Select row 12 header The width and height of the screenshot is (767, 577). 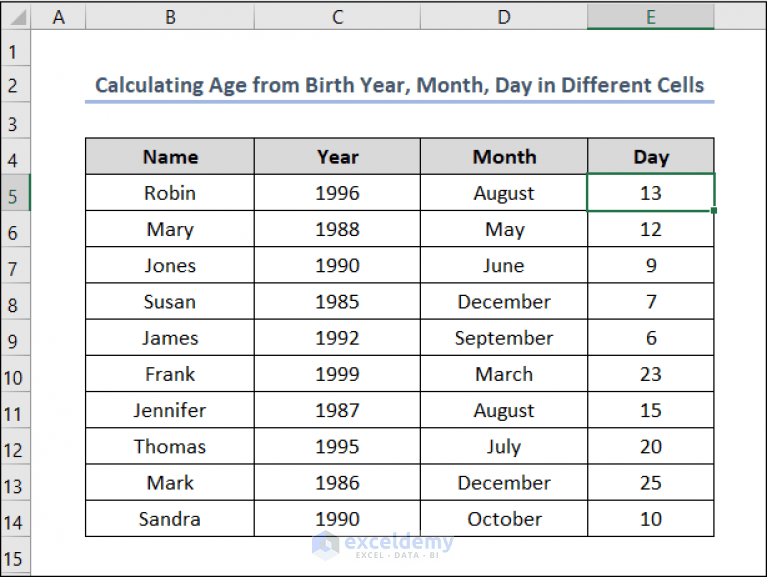15,446
